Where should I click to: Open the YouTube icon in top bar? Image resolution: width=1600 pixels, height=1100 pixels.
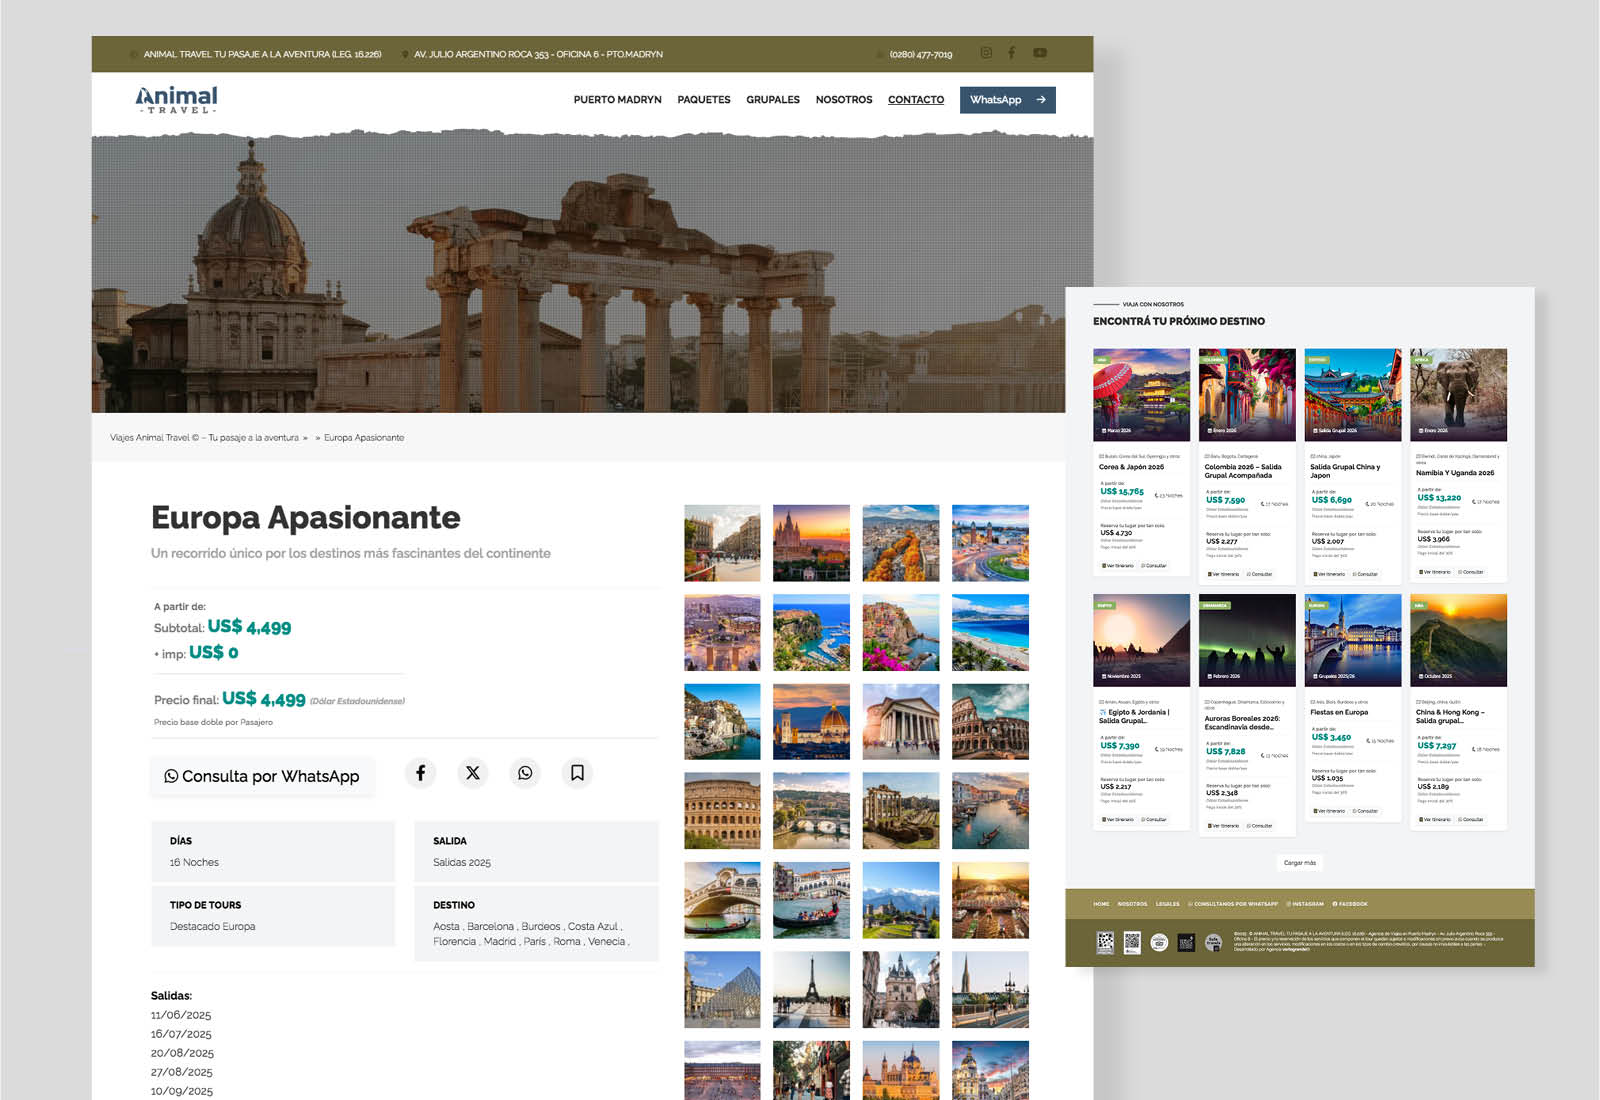pyautogui.click(x=1040, y=53)
